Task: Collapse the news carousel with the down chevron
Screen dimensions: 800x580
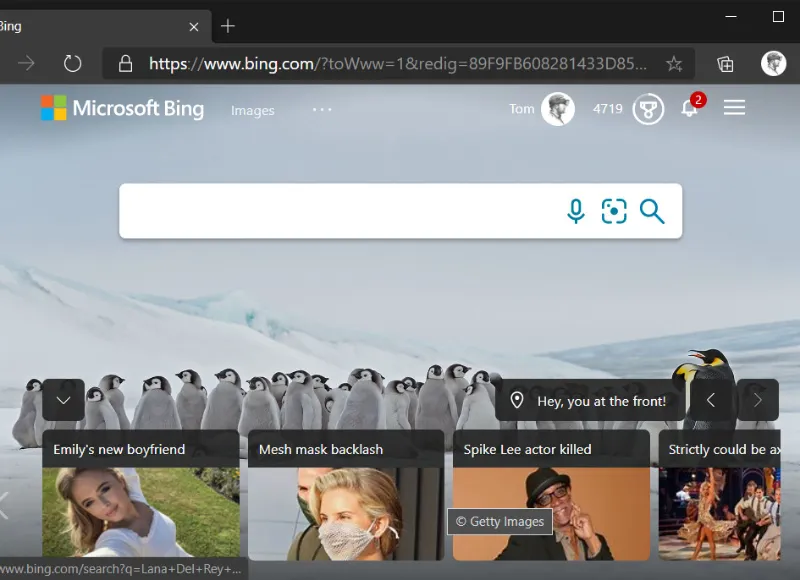Action: click(63, 400)
